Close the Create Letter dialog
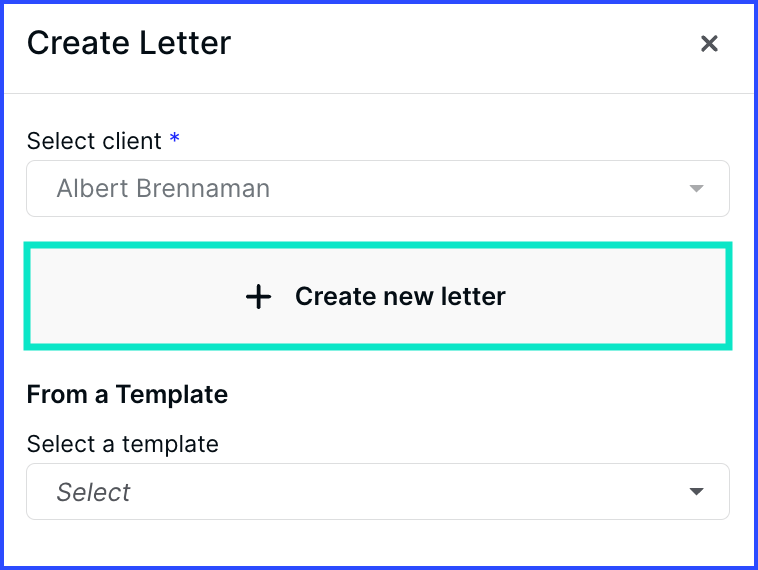Image resolution: width=758 pixels, height=570 pixels. tap(709, 44)
